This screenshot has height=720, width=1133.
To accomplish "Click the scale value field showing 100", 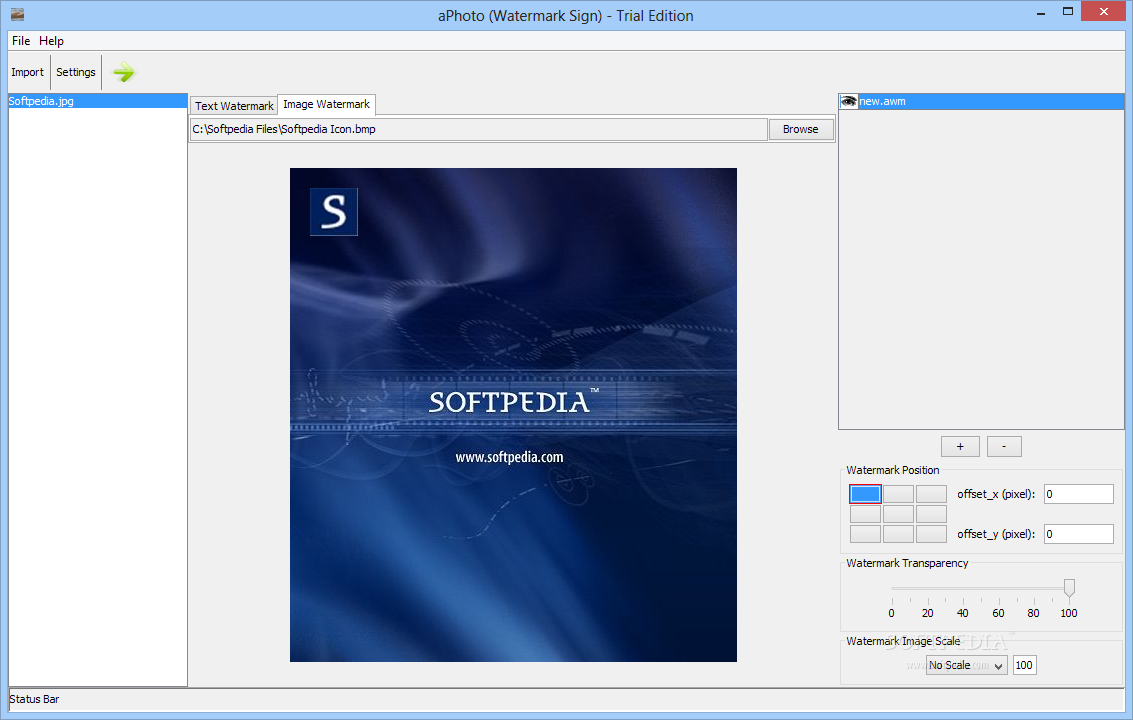I will click(1025, 665).
